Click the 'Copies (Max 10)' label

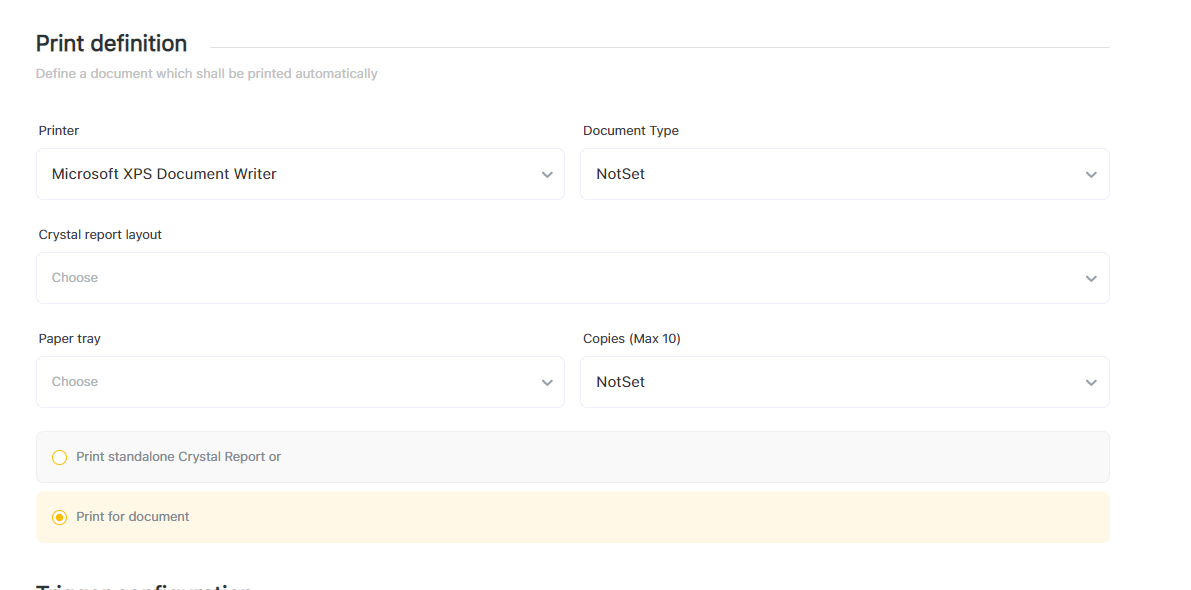tap(631, 339)
